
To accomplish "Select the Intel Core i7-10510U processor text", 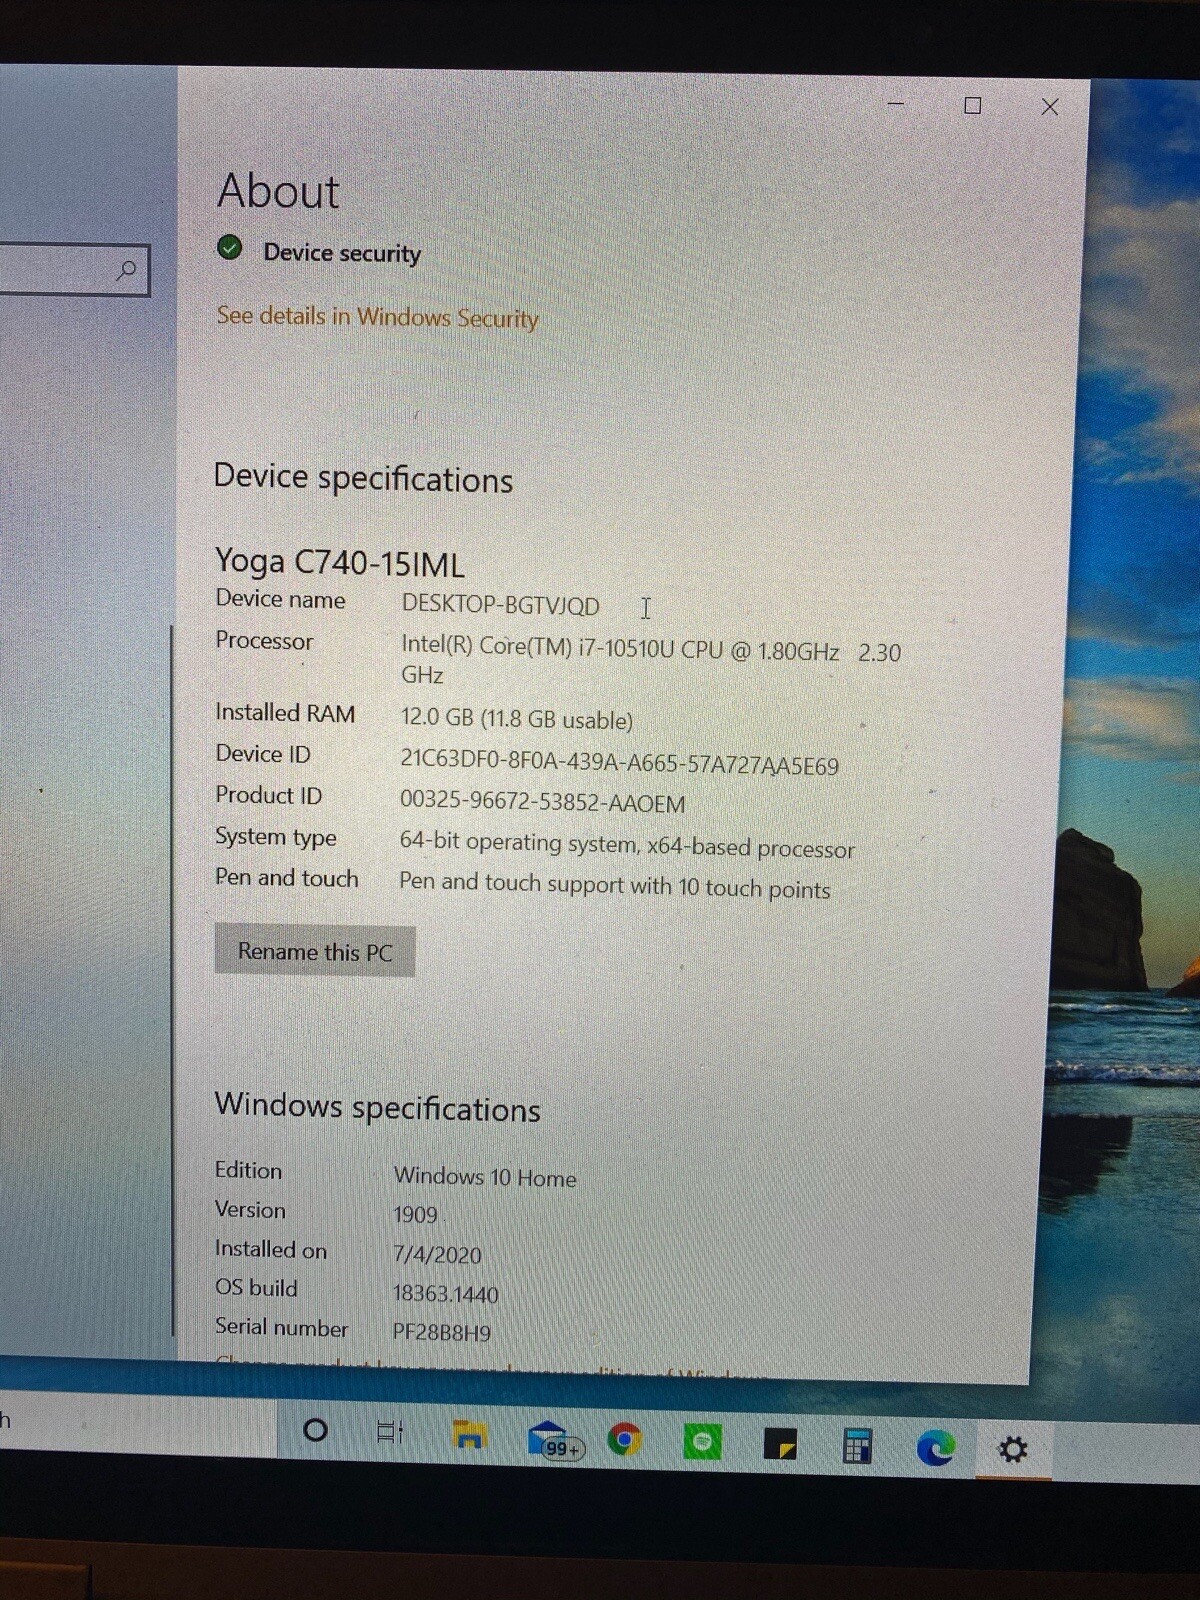I will coord(651,662).
